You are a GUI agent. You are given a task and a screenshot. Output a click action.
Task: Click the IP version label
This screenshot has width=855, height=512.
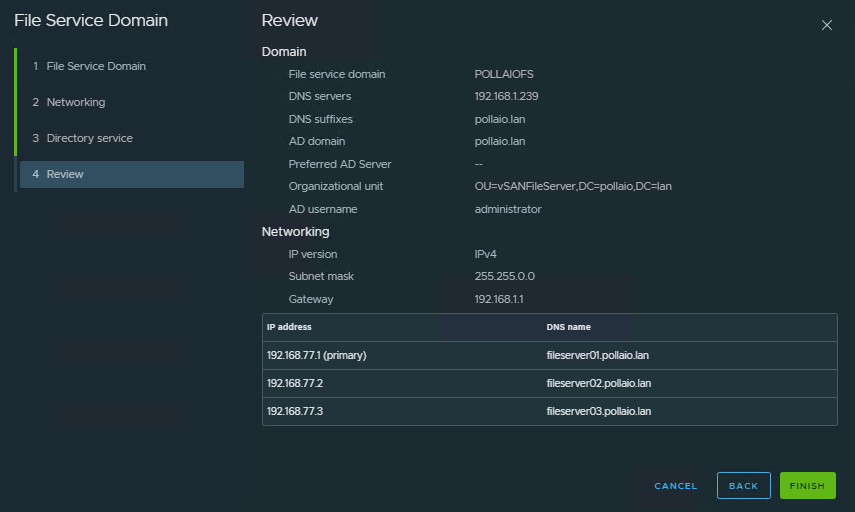pos(312,254)
